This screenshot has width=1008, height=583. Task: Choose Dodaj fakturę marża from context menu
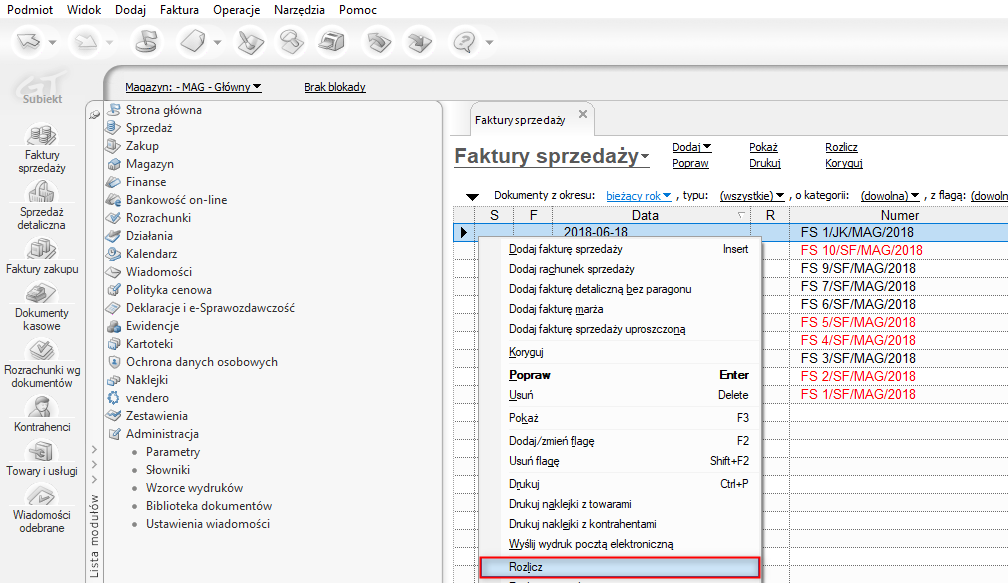tap(620, 309)
